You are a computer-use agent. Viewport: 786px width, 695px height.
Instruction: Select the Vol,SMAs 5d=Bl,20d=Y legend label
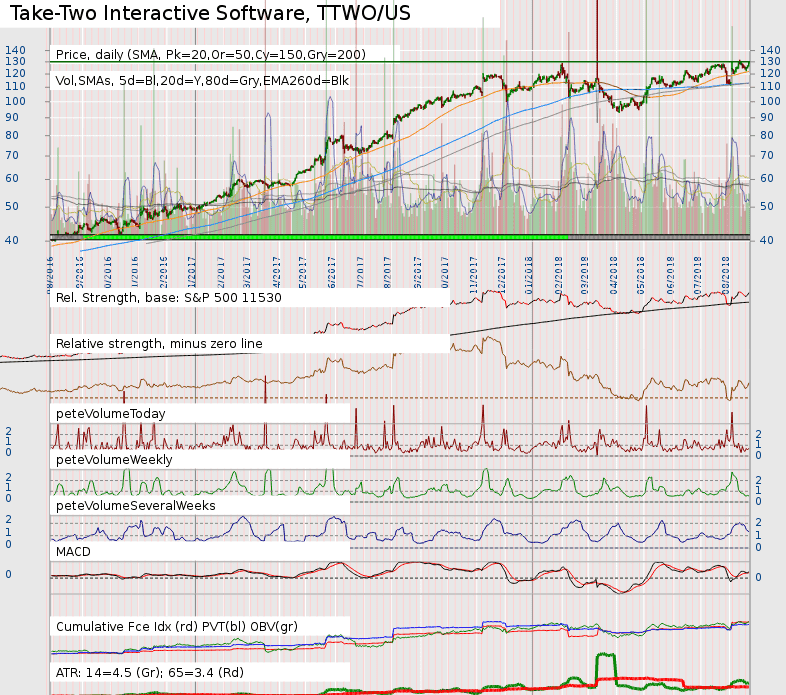(202, 81)
